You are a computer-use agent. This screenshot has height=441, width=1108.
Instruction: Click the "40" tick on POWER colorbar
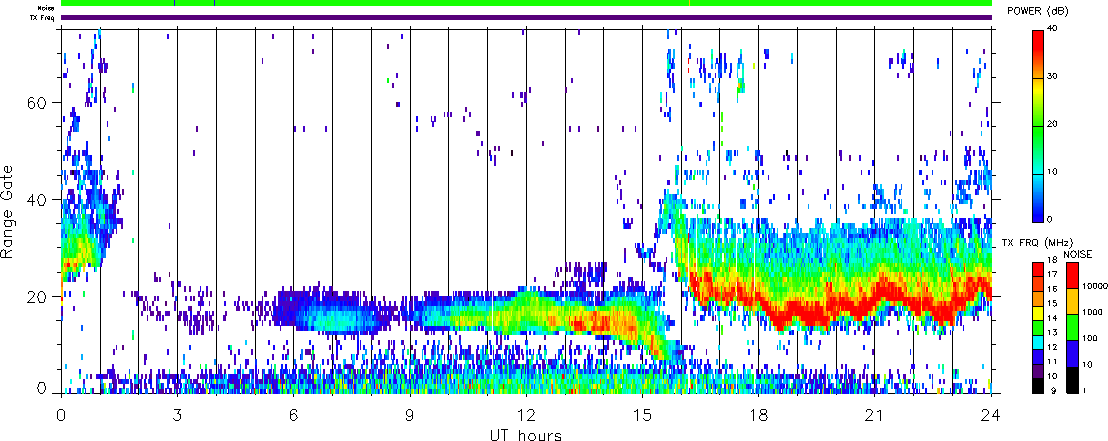(1051, 28)
